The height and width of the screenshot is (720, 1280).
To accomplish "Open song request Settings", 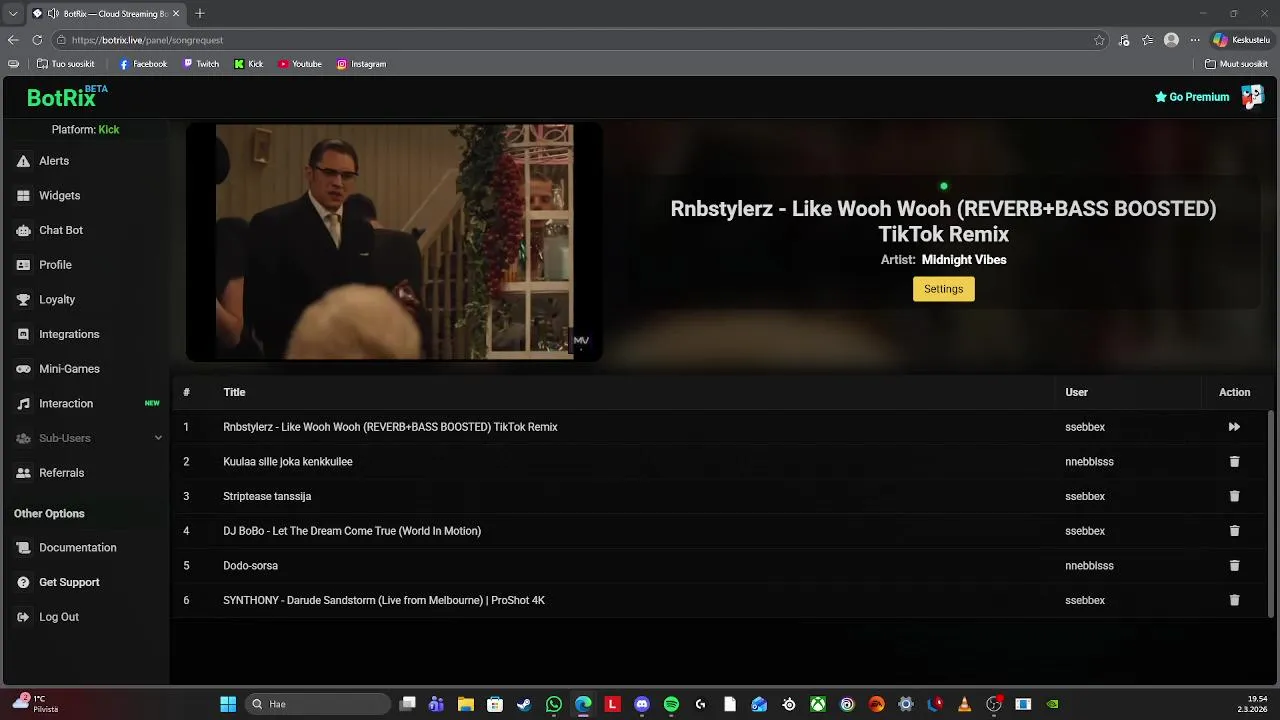I will click(x=943, y=289).
